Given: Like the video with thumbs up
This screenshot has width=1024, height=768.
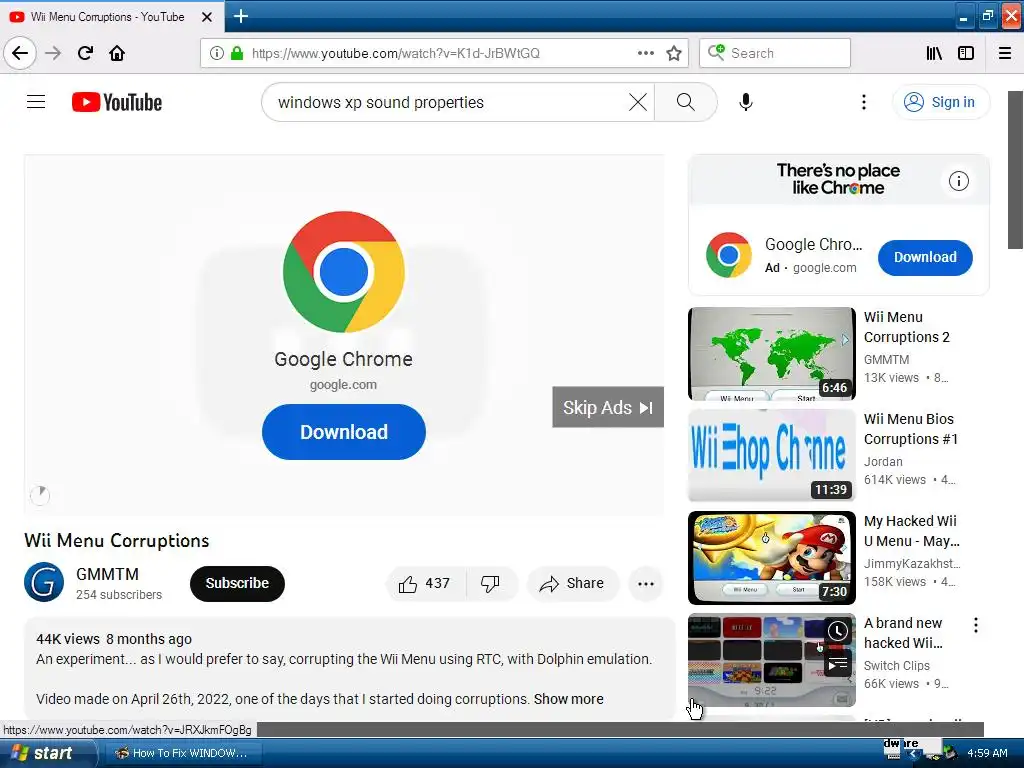Looking at the screenshot, I should click(x=424, y=583).
